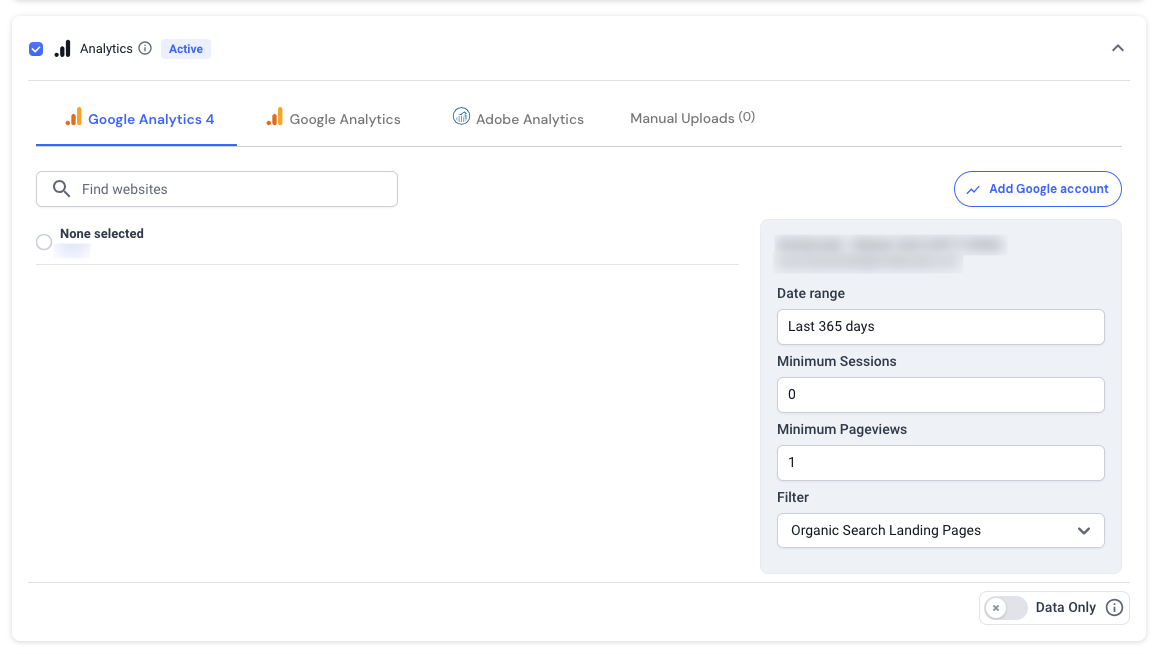The width and height of the screenshot is (1156, 654).
Task: Open the Manual Uploads tab
Action: tap(692, 118)
